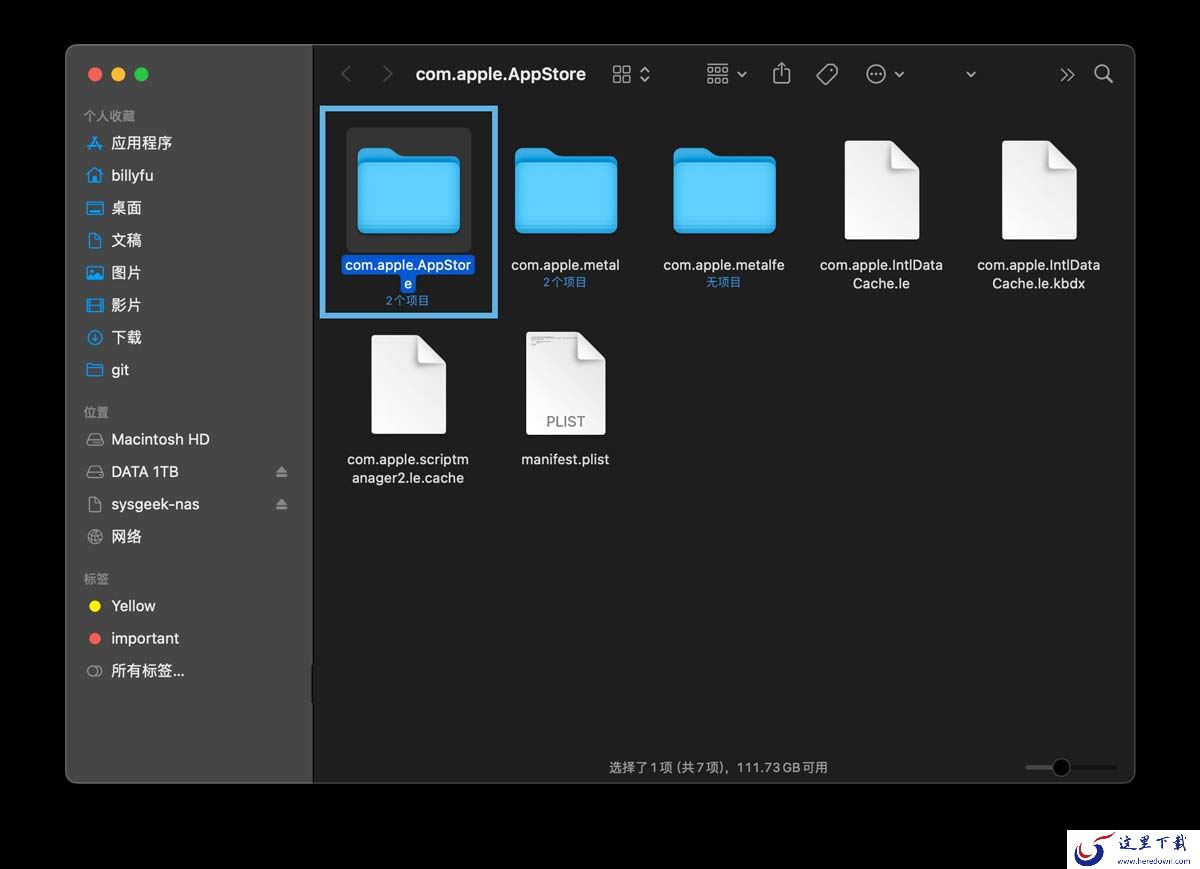Viewport: 1200px width, 869px height.
Task: Click the com.apple.metal name label
Action: [566, 265]
